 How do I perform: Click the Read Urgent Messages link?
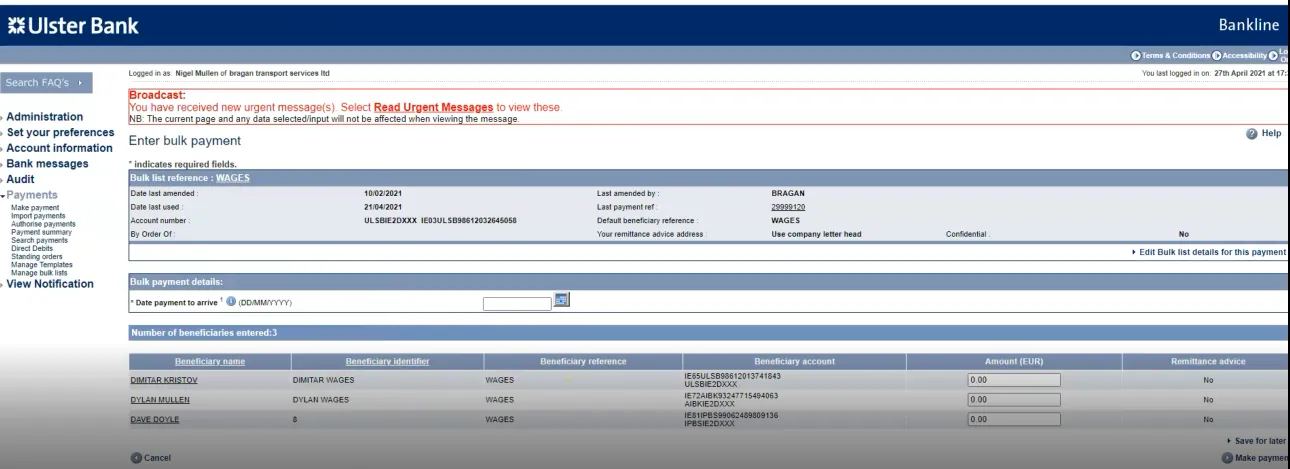click(434, 107)
